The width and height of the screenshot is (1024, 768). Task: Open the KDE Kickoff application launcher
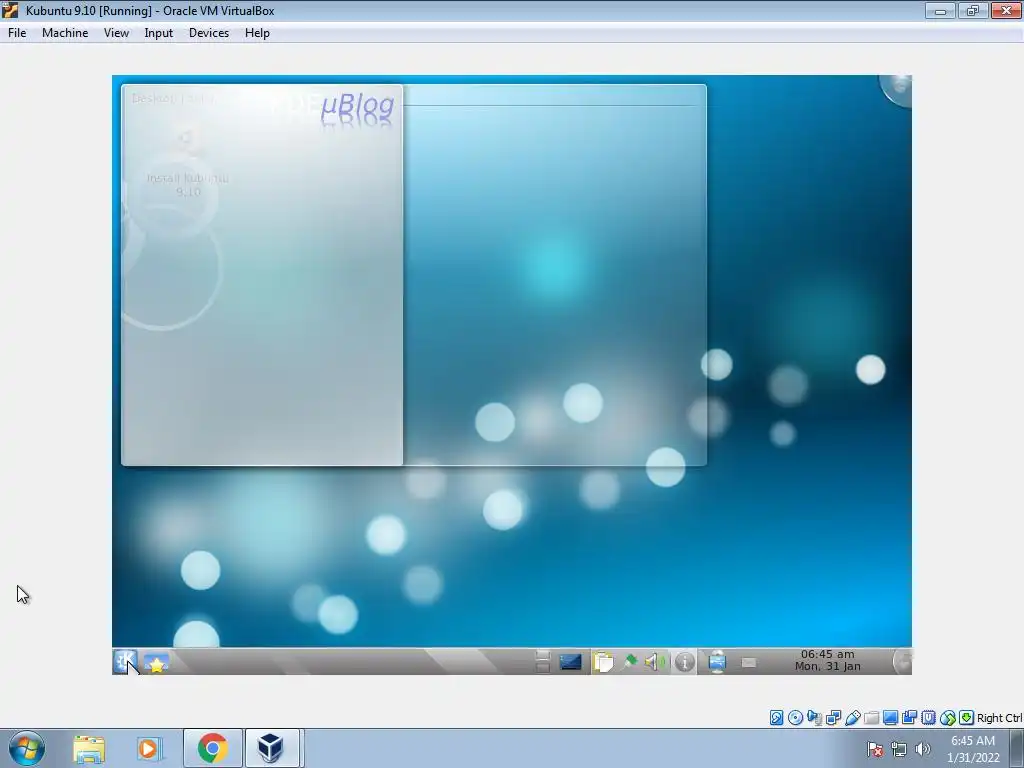[x=125, y=662]
